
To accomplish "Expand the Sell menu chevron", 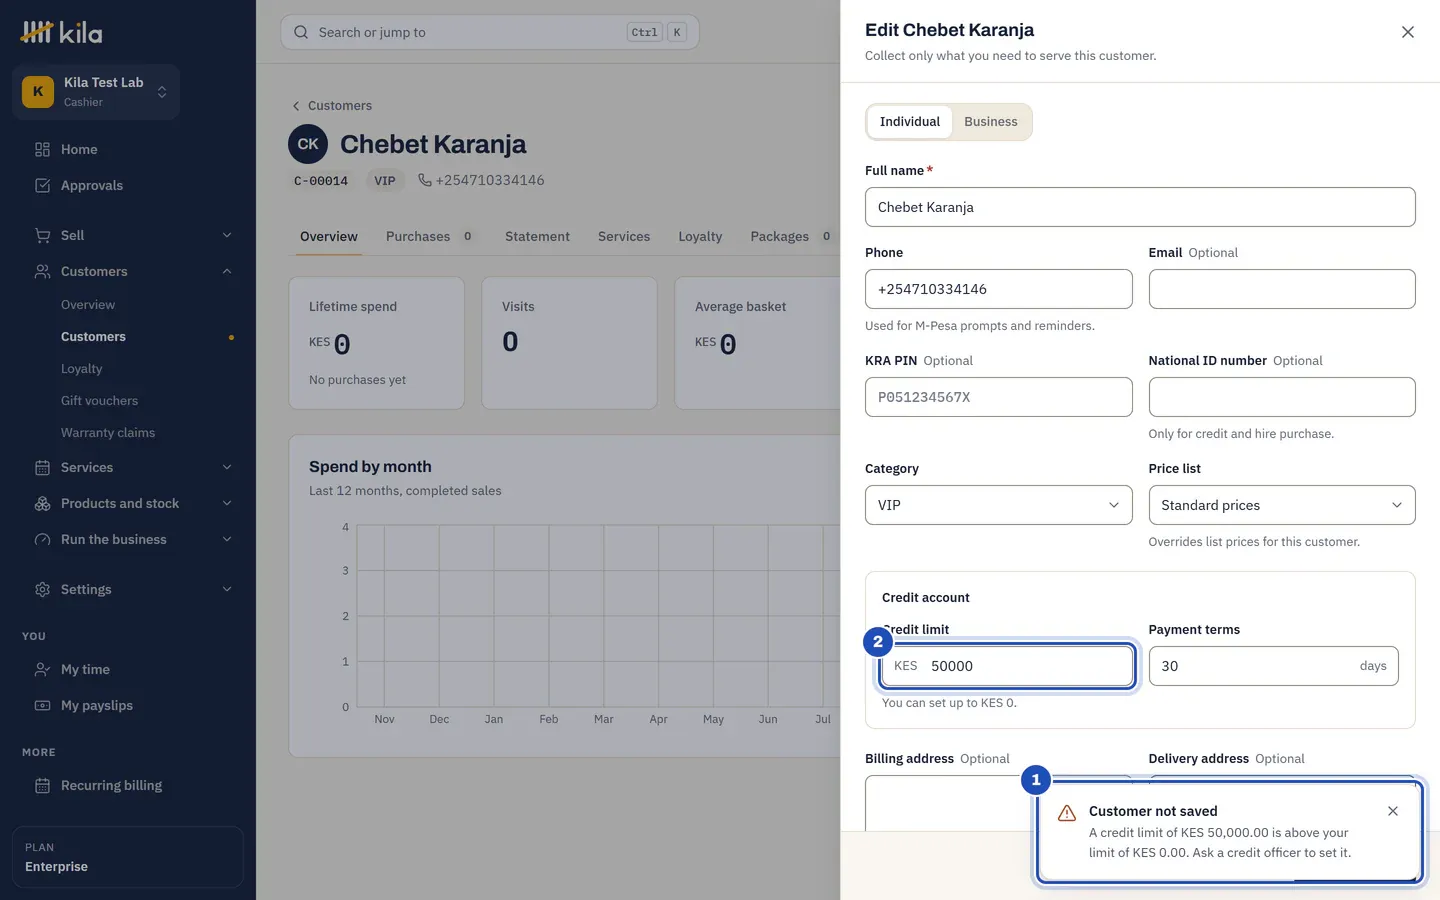I will pyautogui.click(x=227, y=235).
